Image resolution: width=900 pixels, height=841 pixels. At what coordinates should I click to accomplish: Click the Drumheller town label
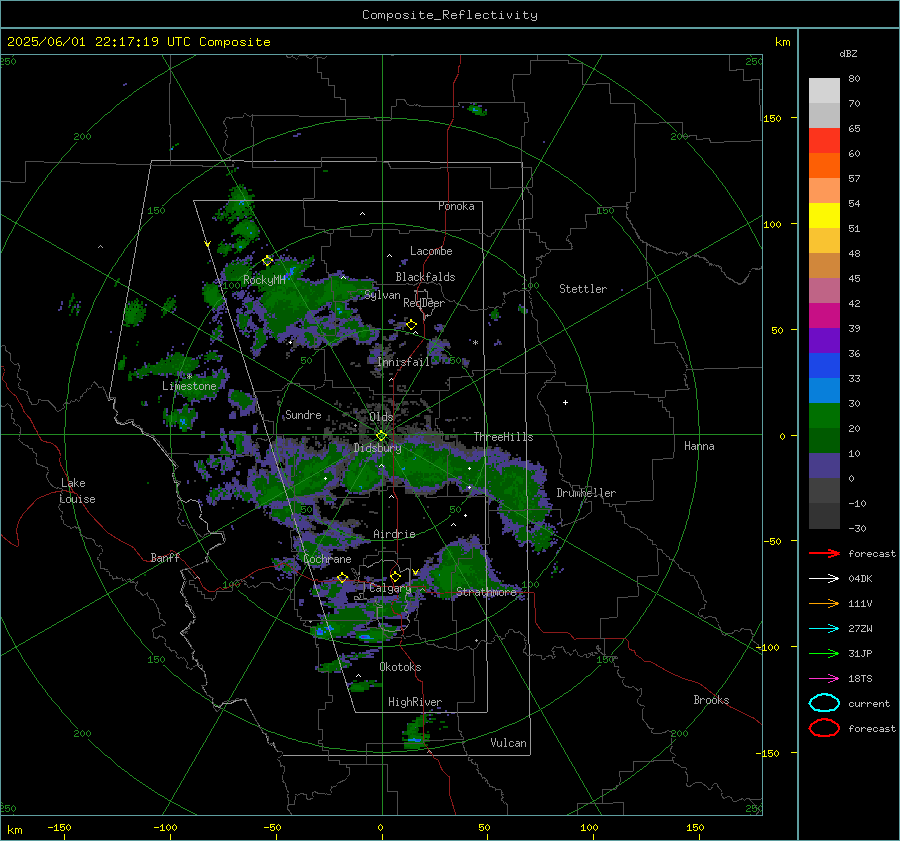click(x=586, y=493)
